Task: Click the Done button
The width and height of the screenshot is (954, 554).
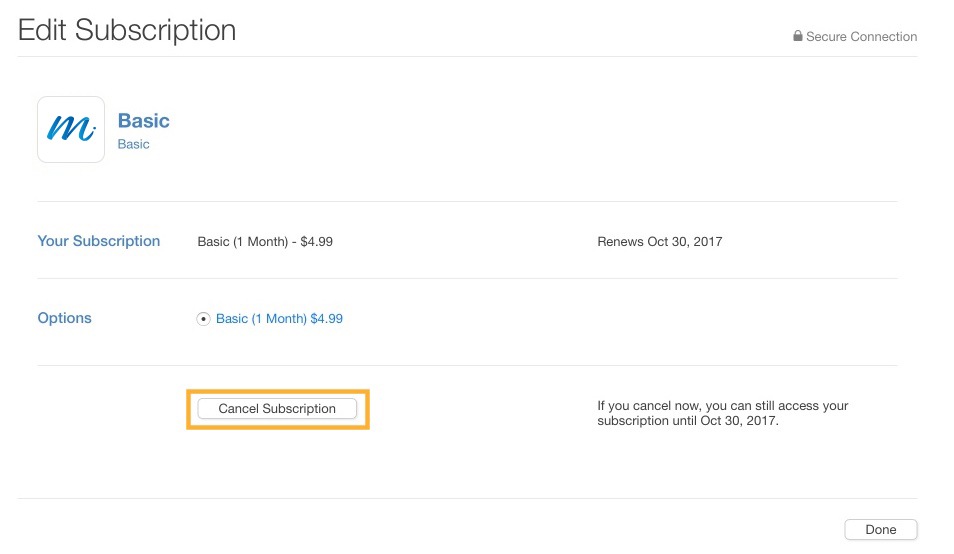Action: coord(880,529)
